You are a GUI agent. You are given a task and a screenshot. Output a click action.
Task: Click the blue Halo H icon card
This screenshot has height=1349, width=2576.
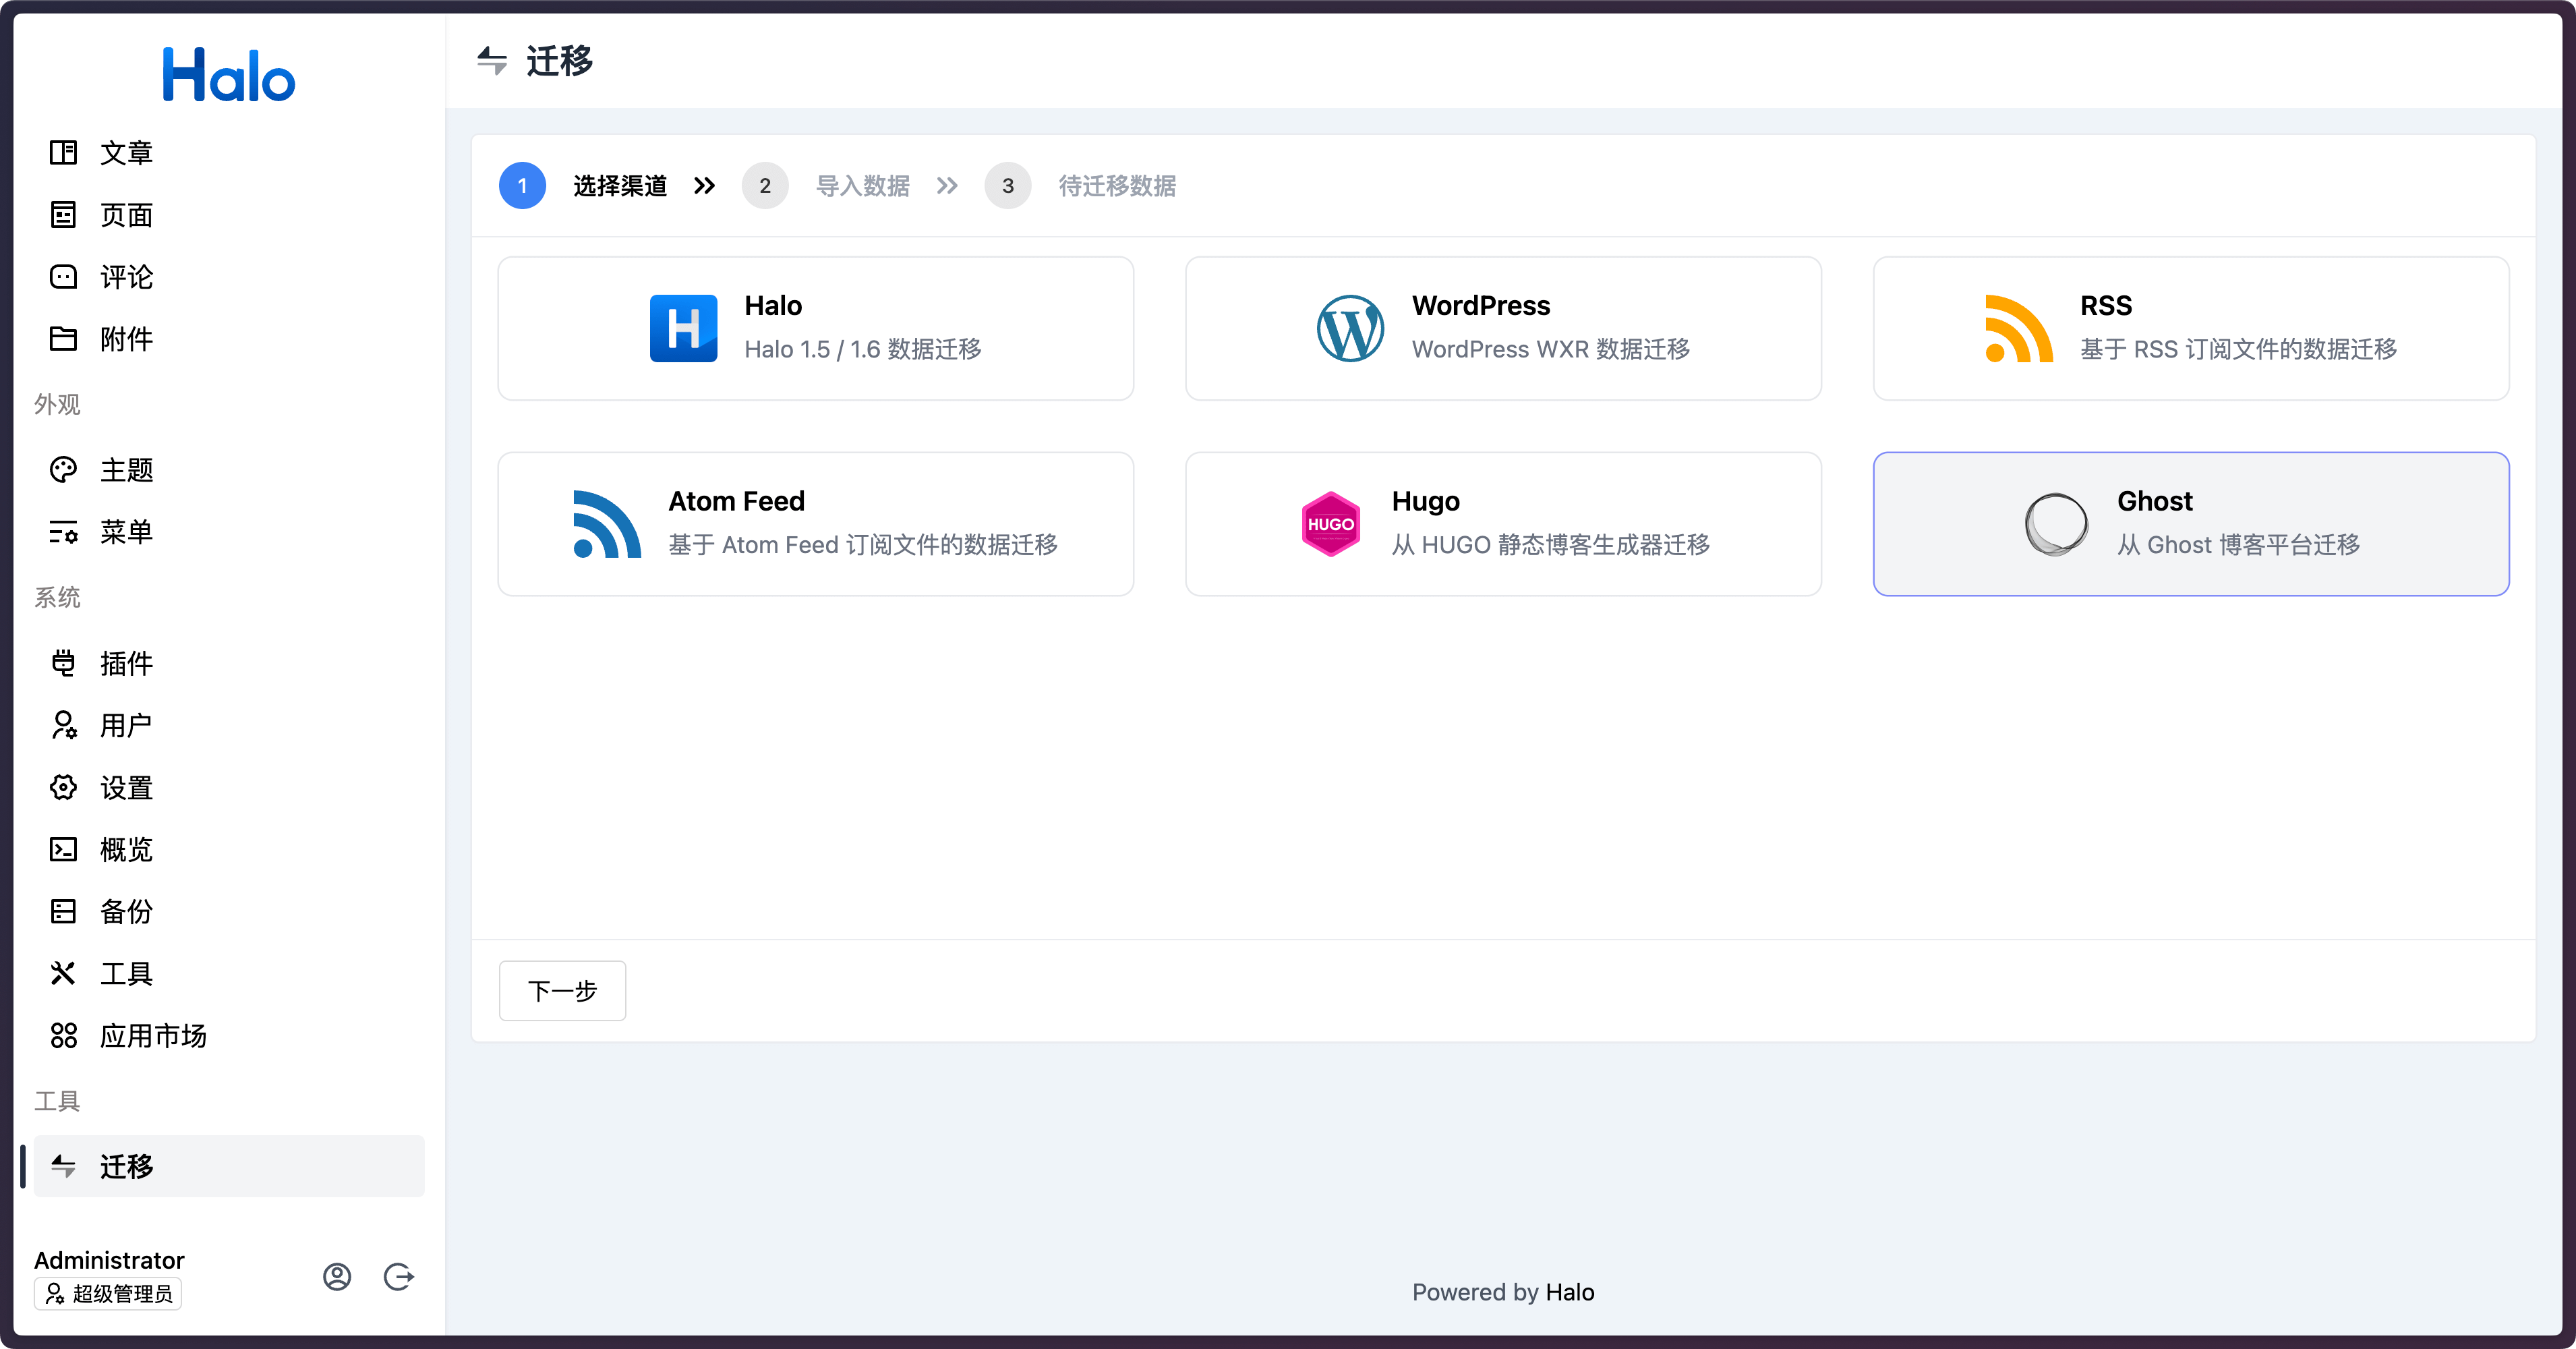coord(683,328)
